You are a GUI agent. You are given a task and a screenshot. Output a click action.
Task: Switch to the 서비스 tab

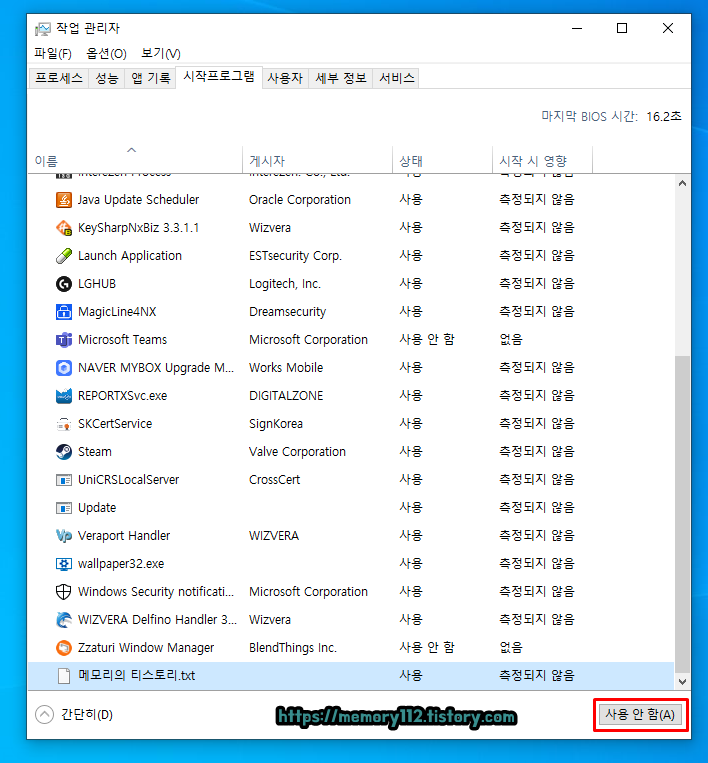point(397,78)
